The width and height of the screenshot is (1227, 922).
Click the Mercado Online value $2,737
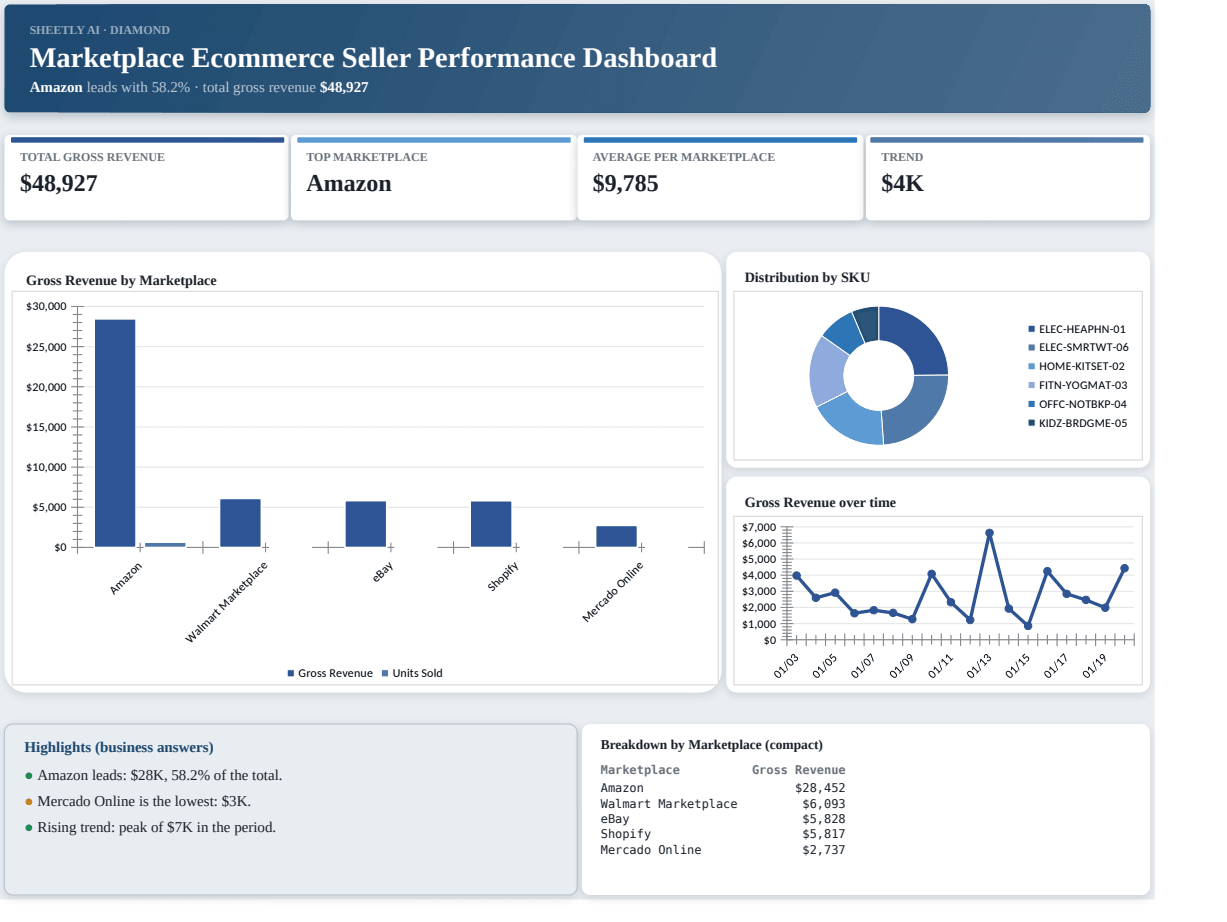coord(823,850)
